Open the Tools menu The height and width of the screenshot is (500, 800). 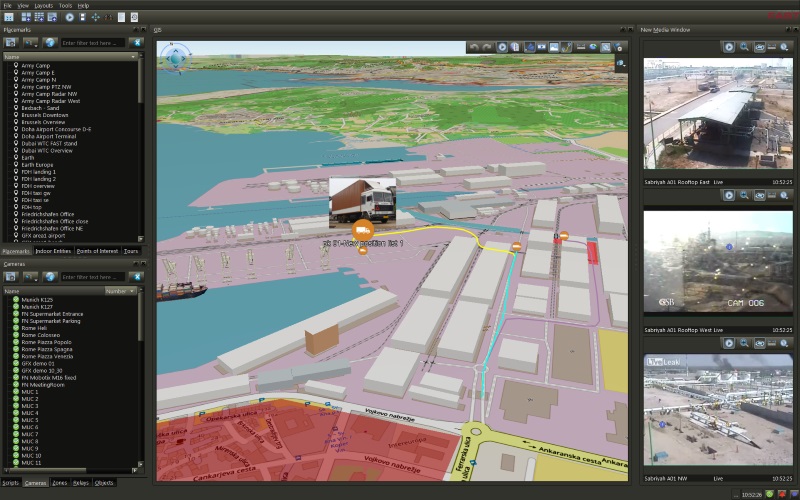[x=65, y=5]
